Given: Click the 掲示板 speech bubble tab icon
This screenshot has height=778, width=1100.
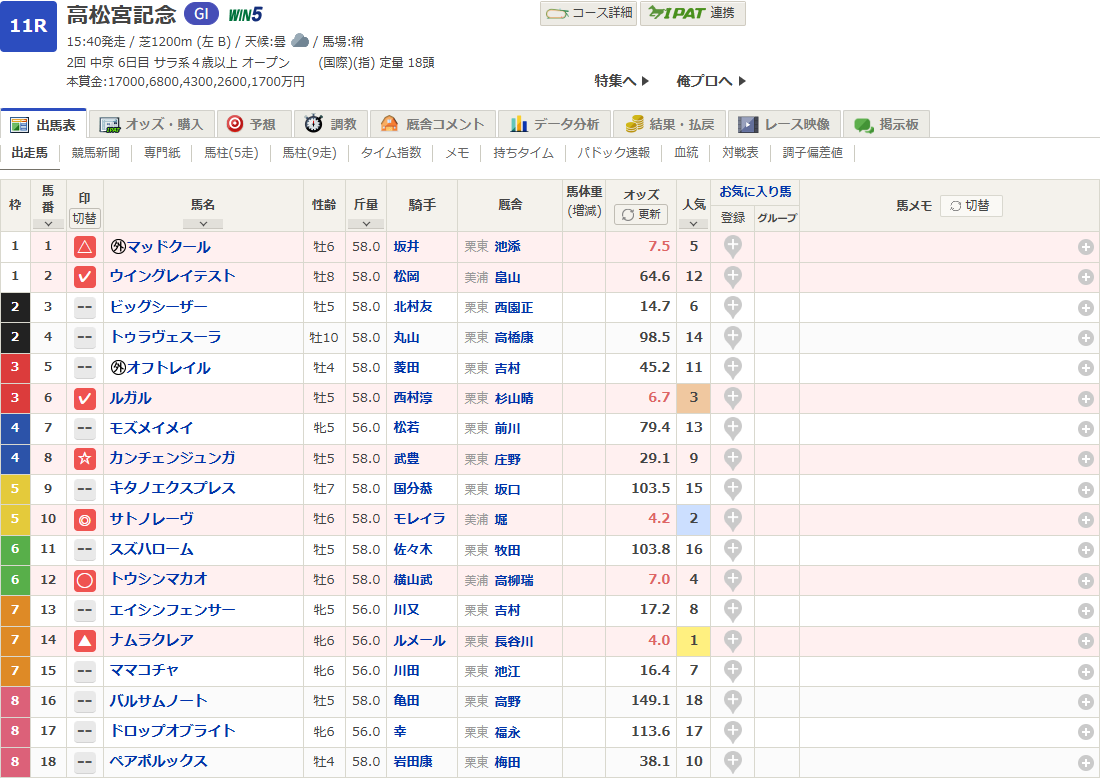Looking at the screenshot, I should tap(864, 125).
